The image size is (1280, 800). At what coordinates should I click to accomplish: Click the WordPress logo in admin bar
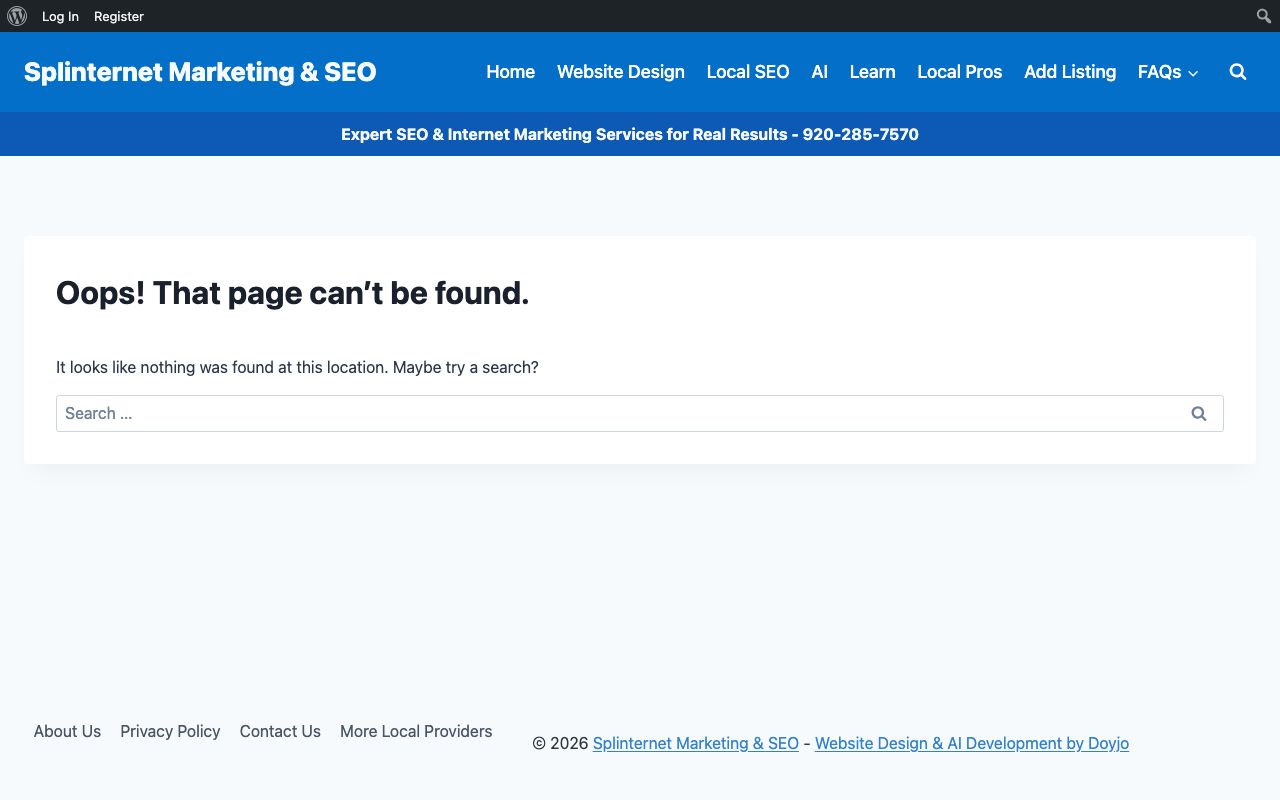tap(17, 16)
